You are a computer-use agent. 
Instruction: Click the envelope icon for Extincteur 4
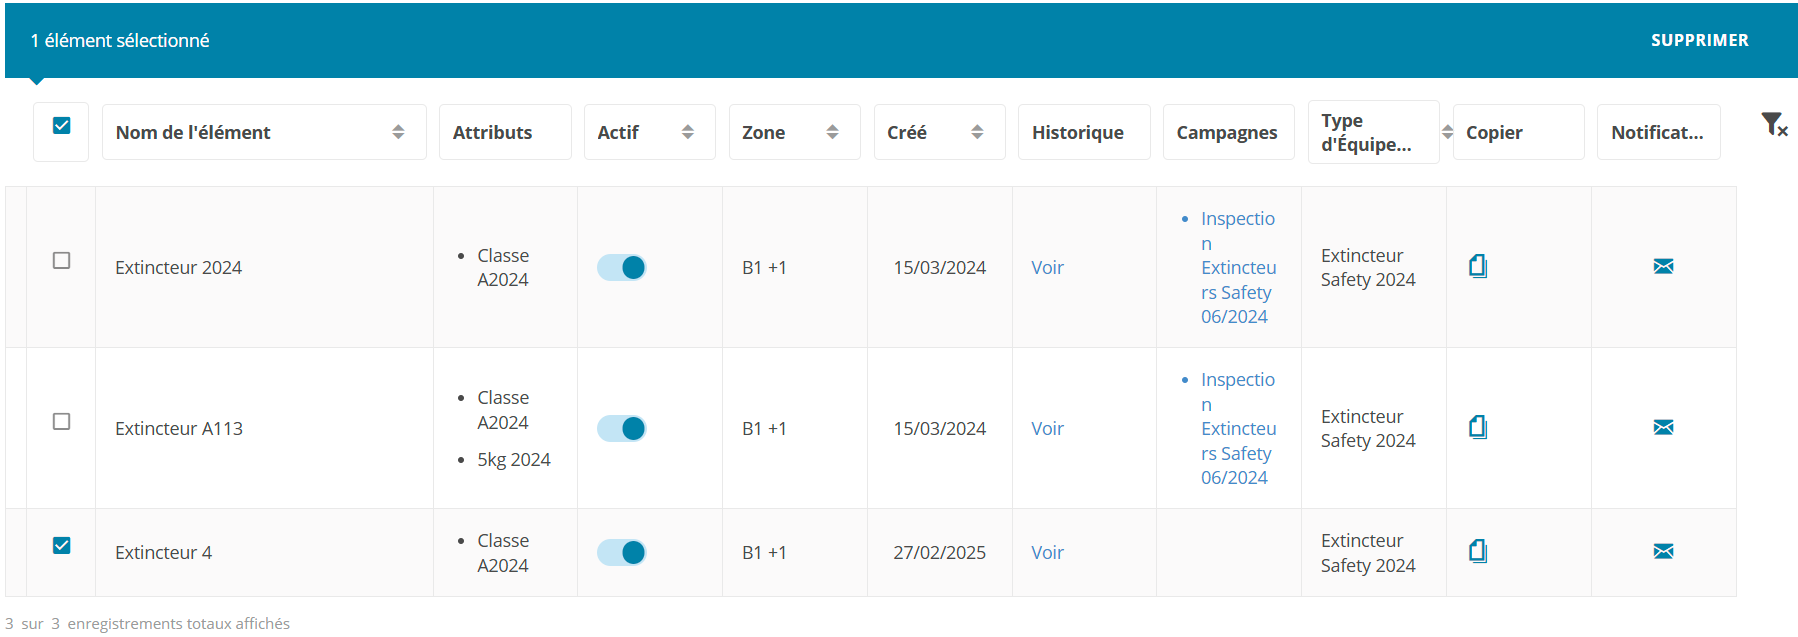tap(1663, 552)
